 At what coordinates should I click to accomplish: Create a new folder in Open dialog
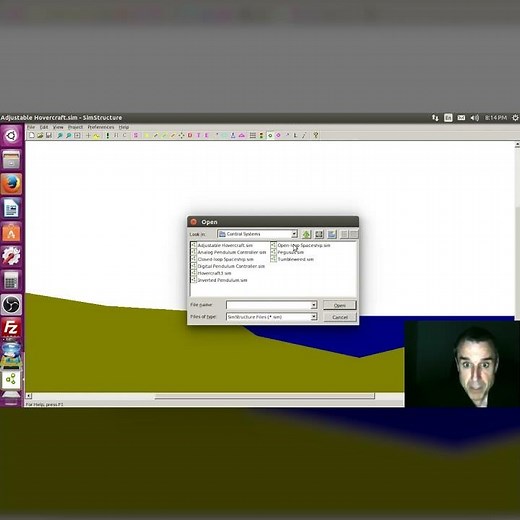(332, 234)
